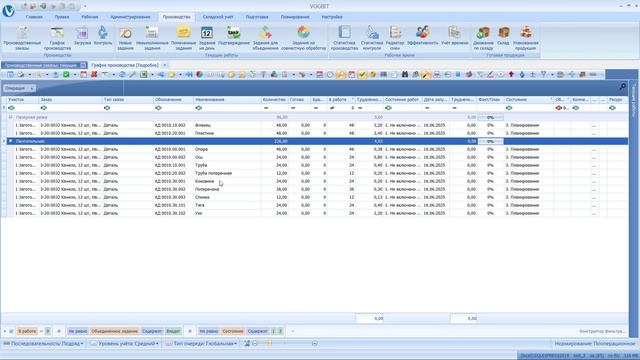
Task: Switch to the Планирование ribbon tab
Action: click(295, 17)
